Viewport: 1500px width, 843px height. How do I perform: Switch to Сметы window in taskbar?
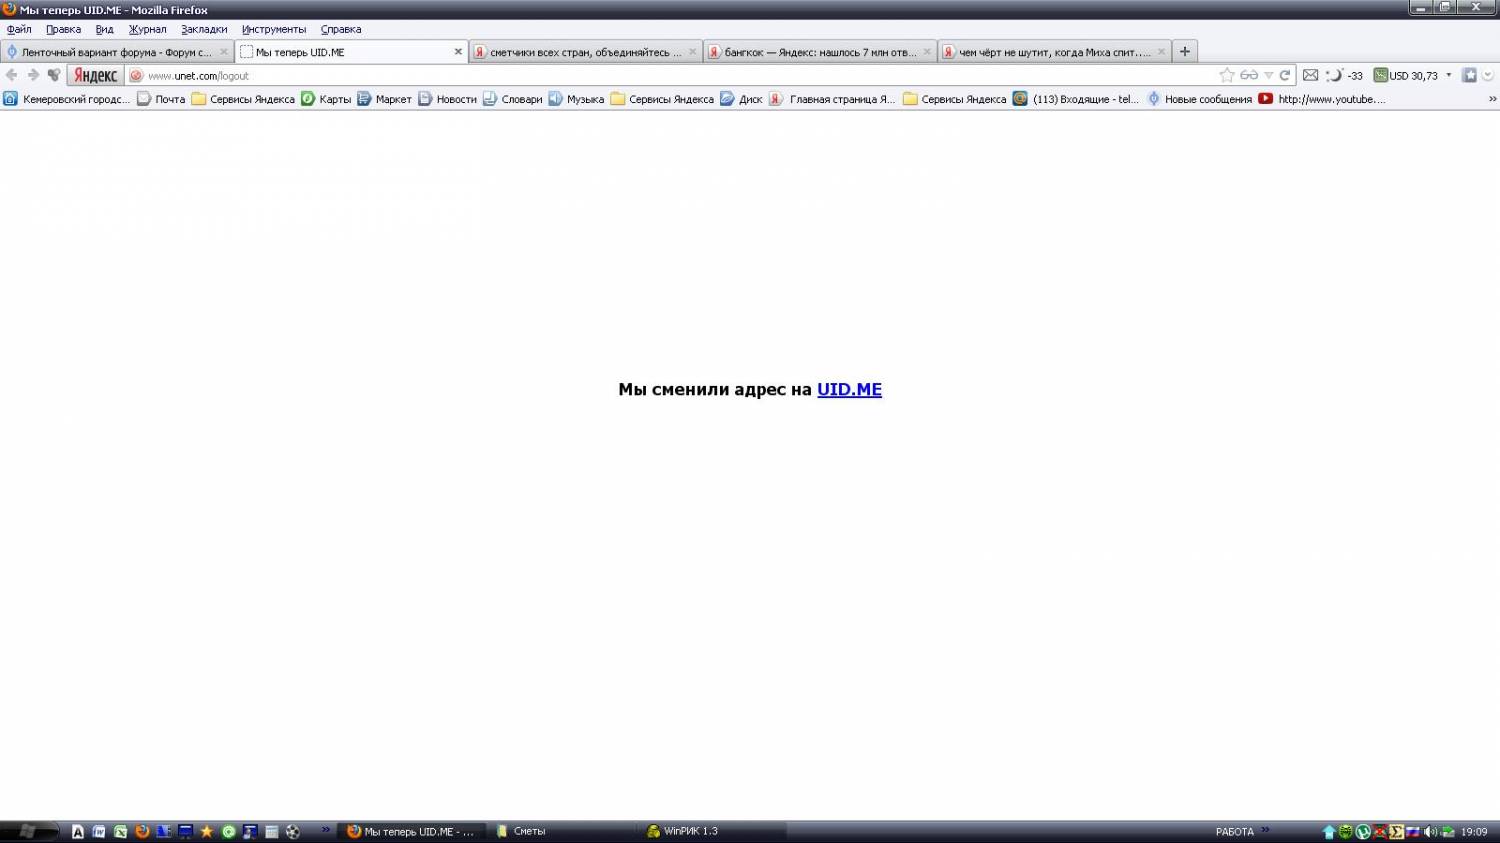[x=560, y=831]
